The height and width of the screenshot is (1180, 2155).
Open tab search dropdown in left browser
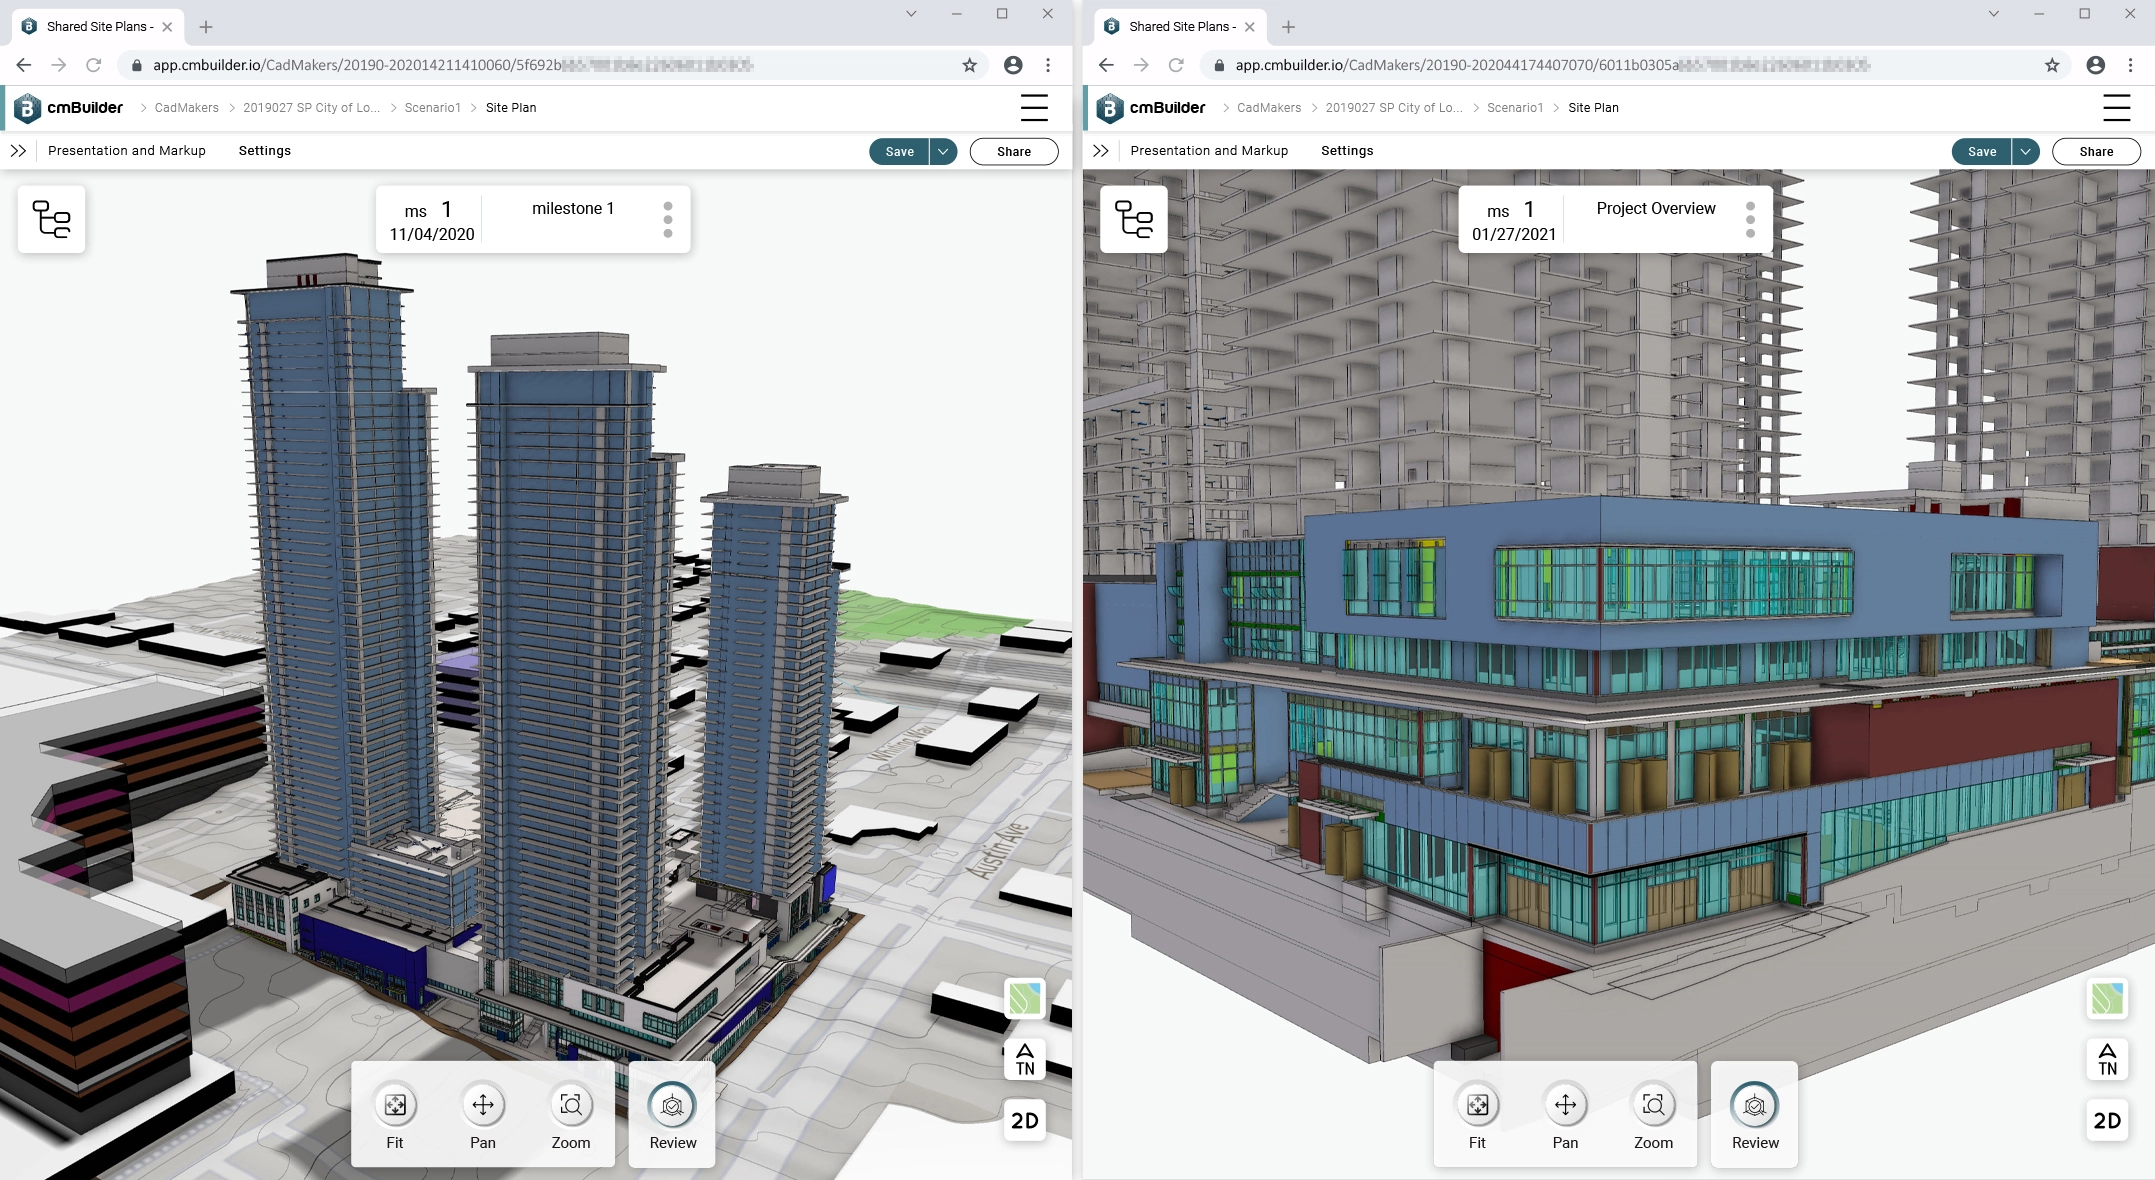tap(911, 14)
